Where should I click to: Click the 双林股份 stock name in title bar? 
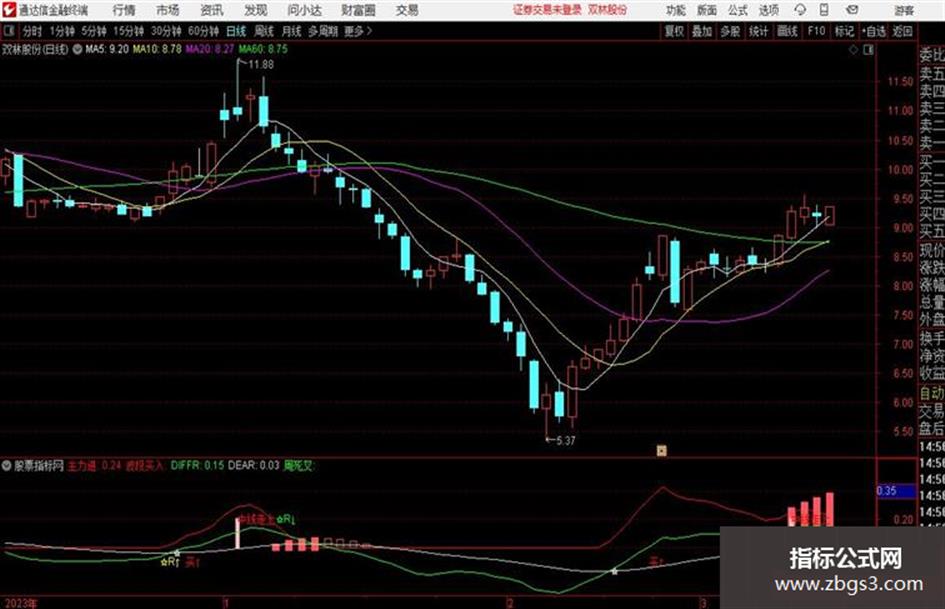[608, 10]
